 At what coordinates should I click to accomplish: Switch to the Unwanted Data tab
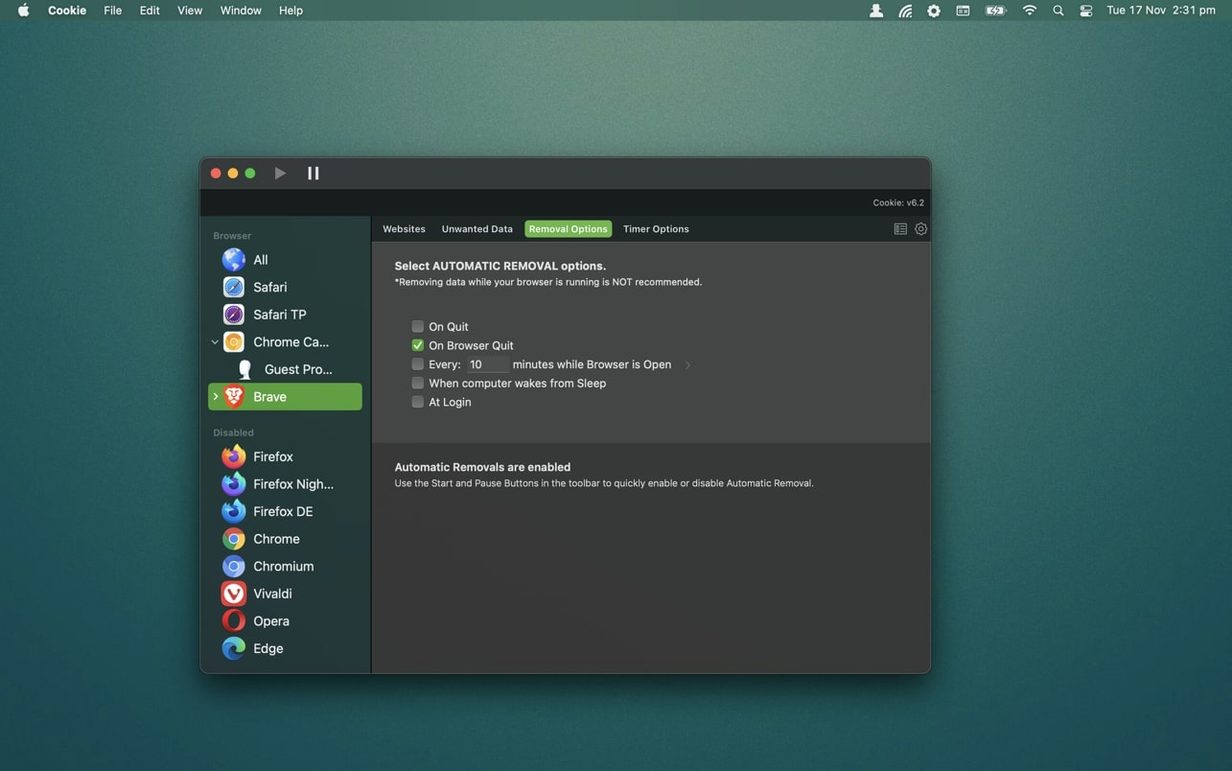click(477, 229)
